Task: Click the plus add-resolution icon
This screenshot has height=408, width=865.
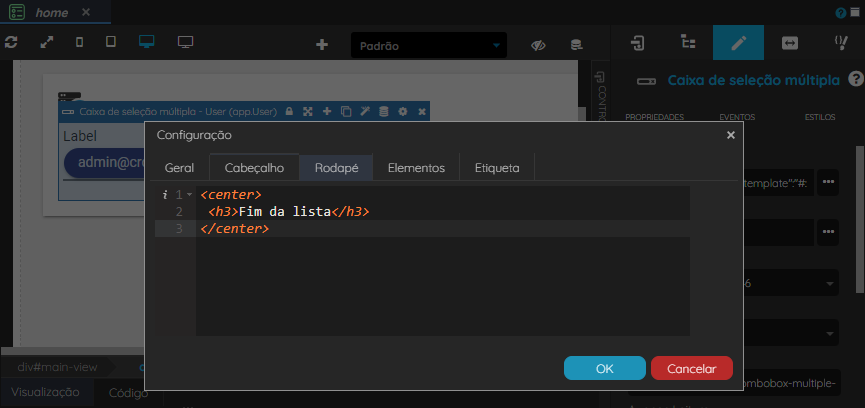Action: click(x=322, y=45)
